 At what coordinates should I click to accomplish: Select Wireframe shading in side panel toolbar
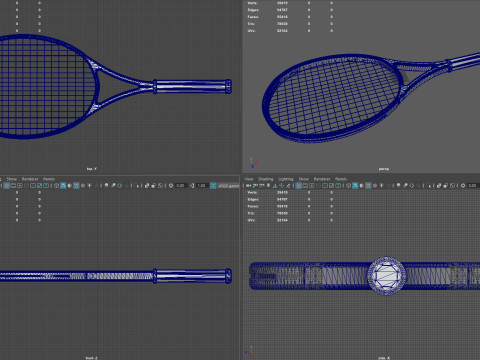[x=348, y=186]
